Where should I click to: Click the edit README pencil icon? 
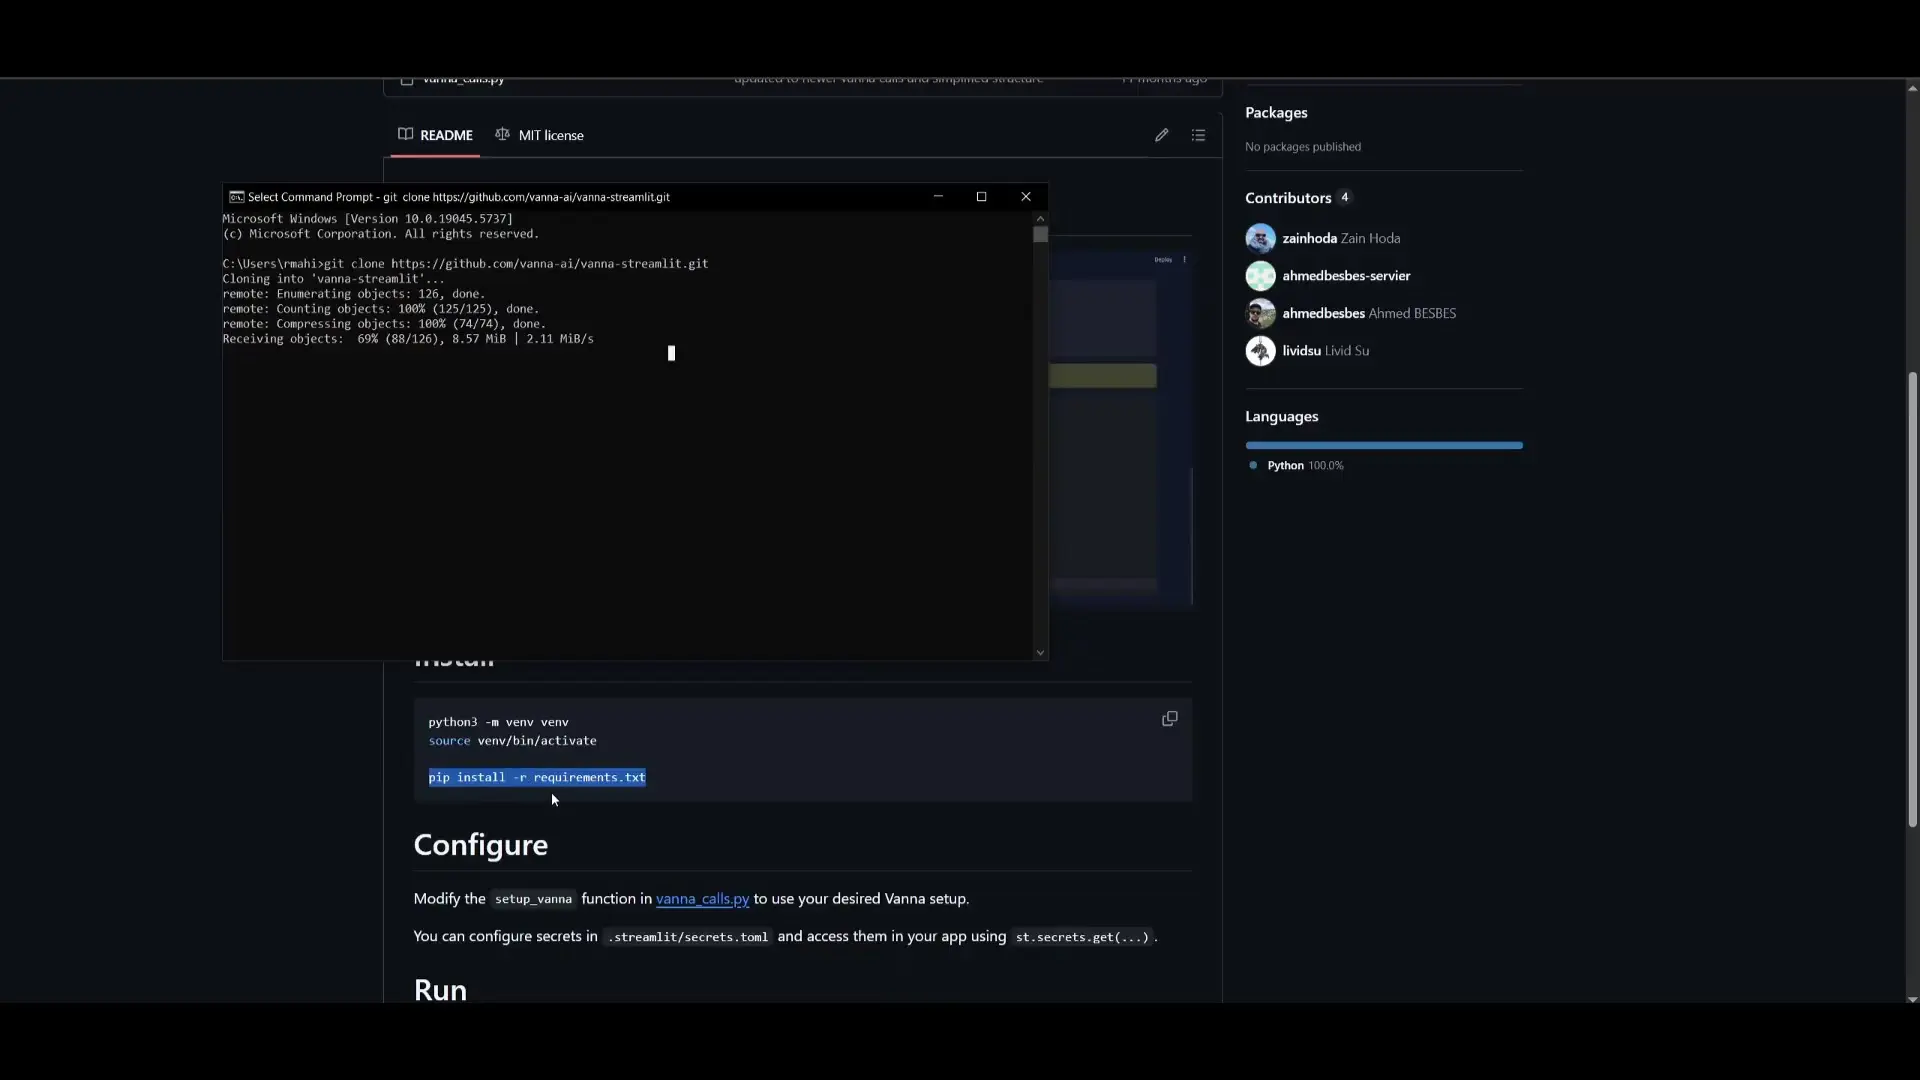[1161, 135]
